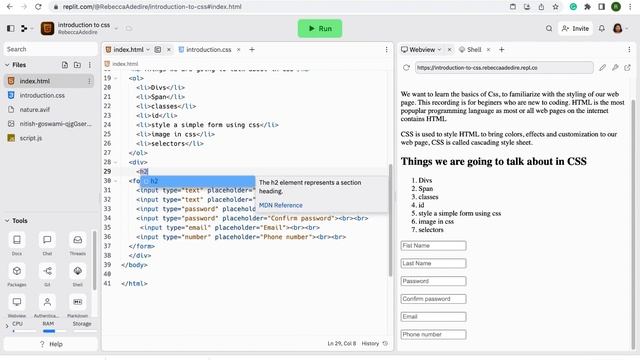This screenshot has height=360, width=640.
Task: Click the code intelligence icon on index.html tab
Action: tap(158, 49)
